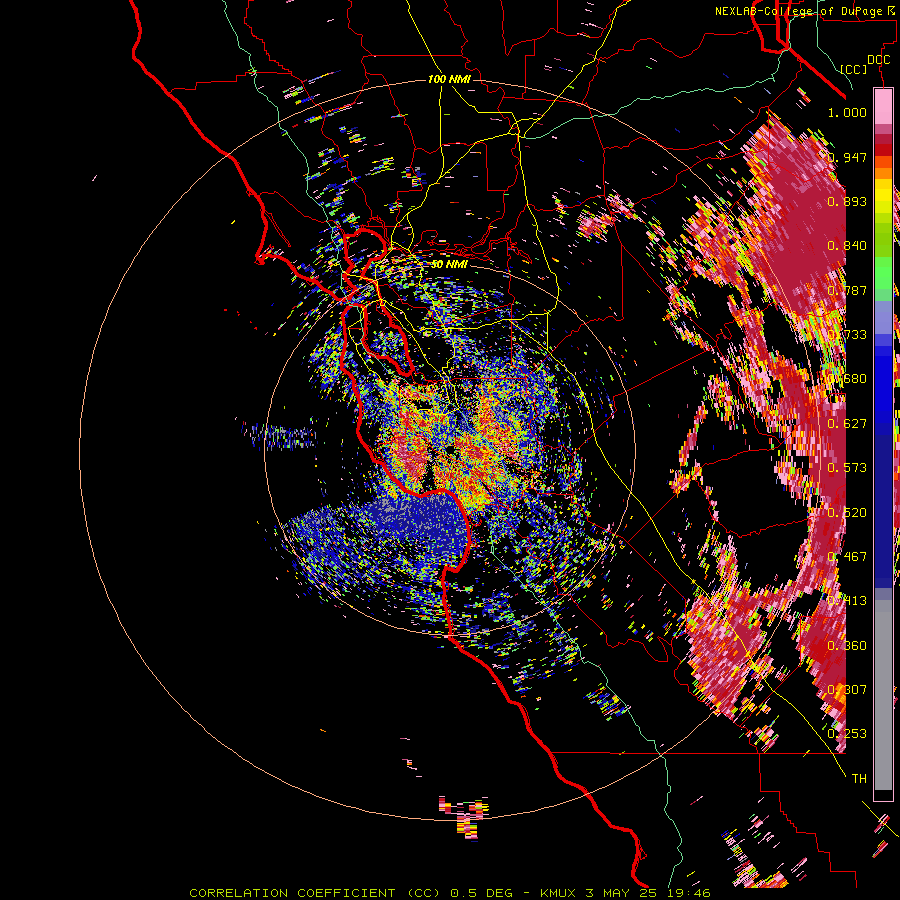
Task: Click the 0.947 colorbar value
Action: (x=847, y=157)
